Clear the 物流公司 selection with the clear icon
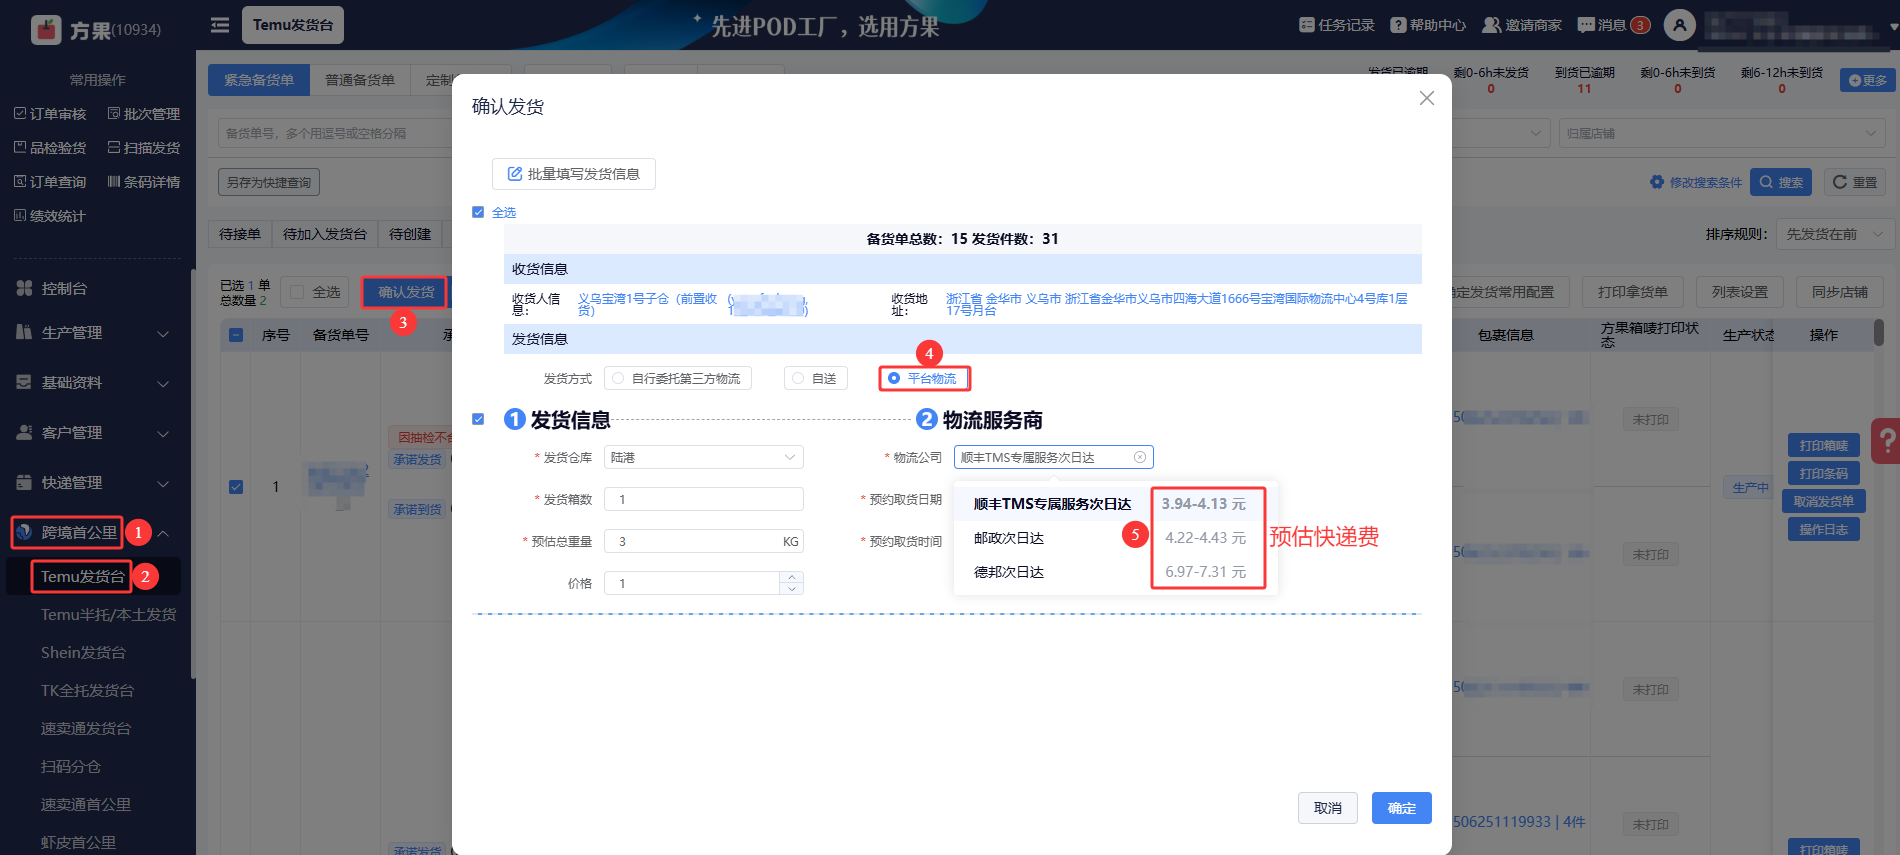 pos(1140,457)
